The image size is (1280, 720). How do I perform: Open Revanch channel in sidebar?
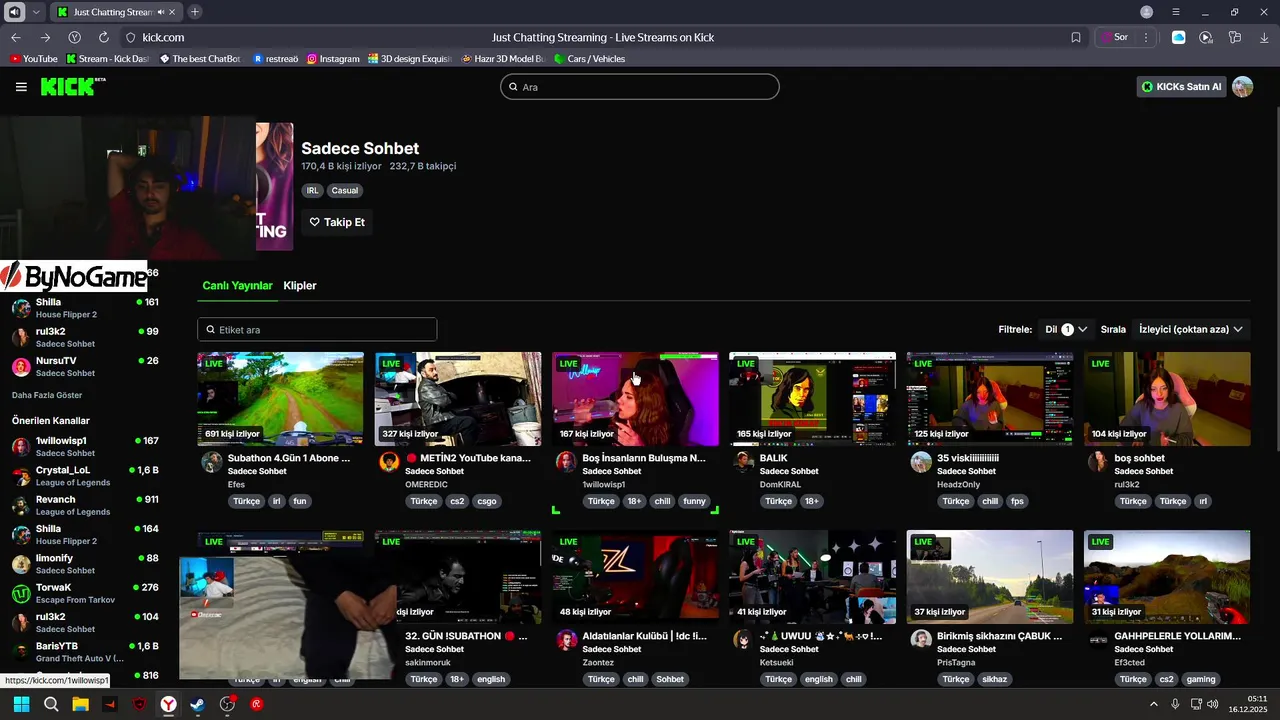tap(85, 505)
